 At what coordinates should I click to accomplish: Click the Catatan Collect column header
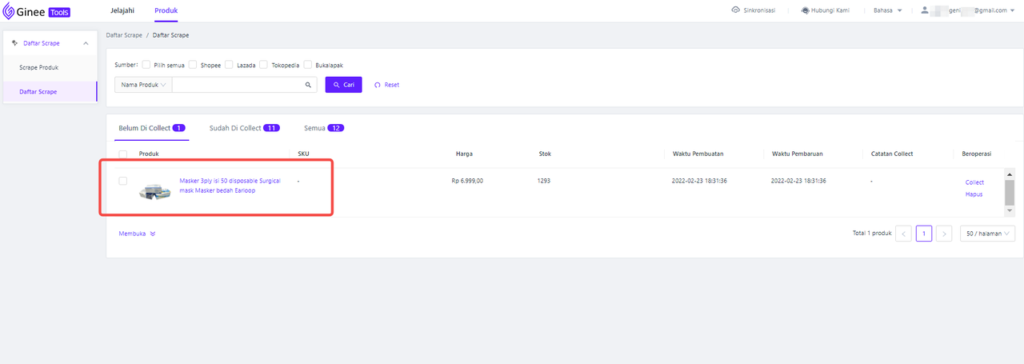tap(891, 154)
